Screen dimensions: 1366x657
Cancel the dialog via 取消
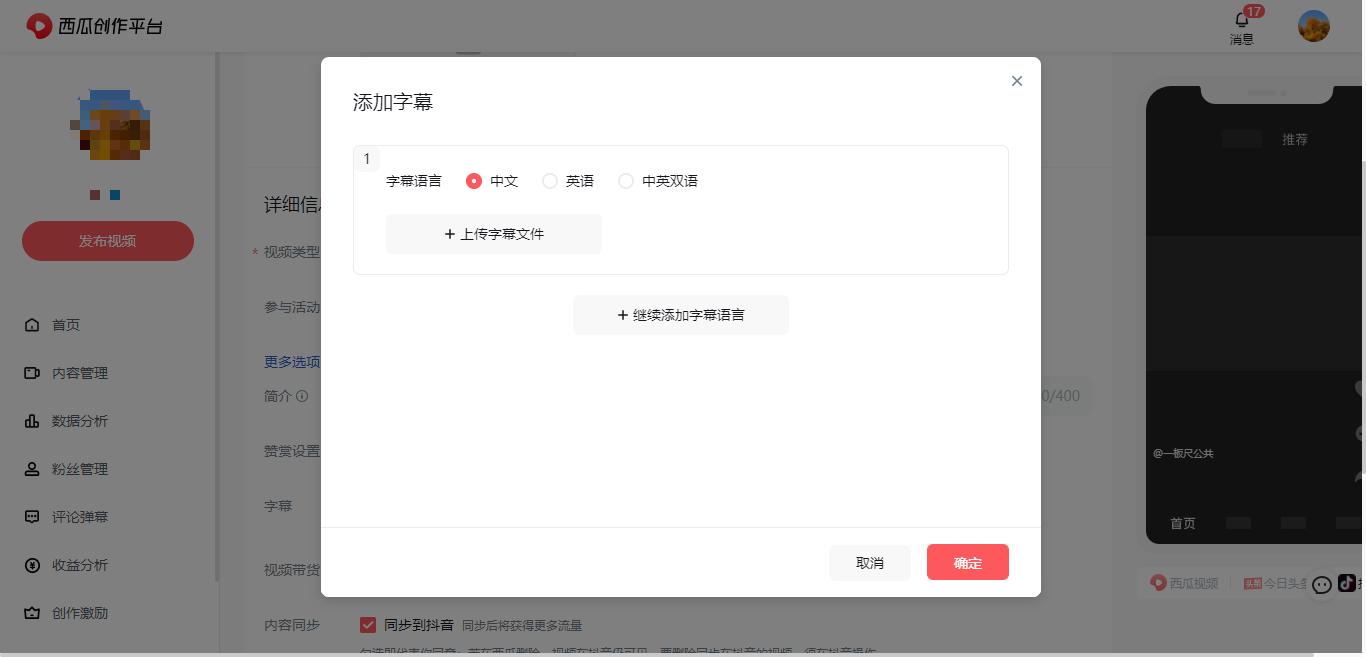coord(869,562)
